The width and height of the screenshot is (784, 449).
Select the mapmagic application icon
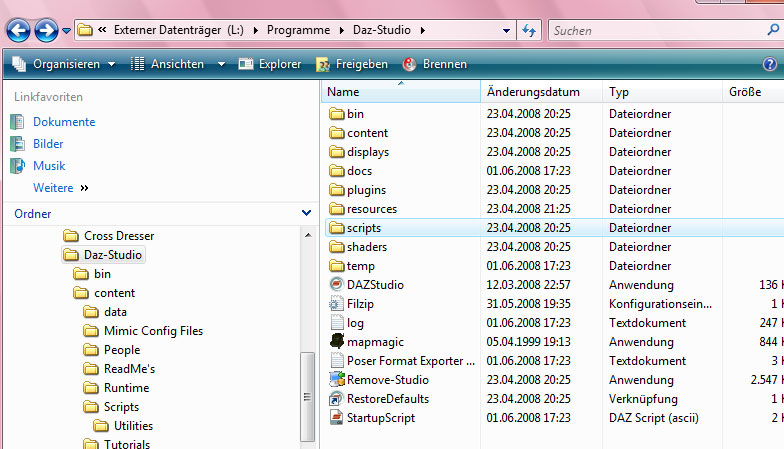[337, 341]
